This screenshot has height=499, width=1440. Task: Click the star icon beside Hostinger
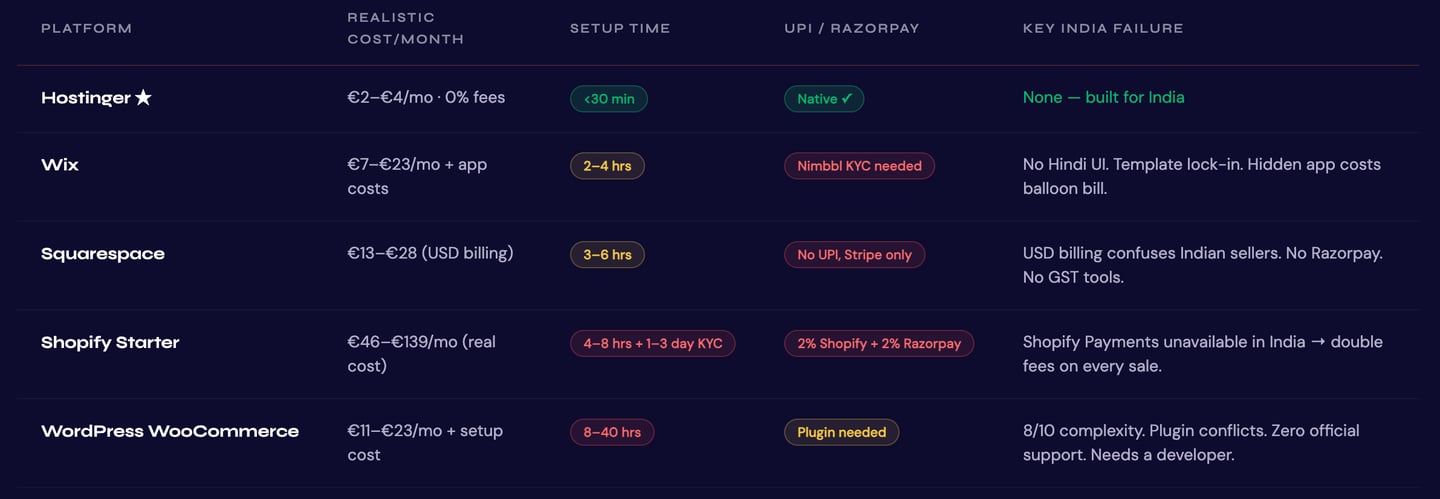pyautogui.click(x=143, y=98)
